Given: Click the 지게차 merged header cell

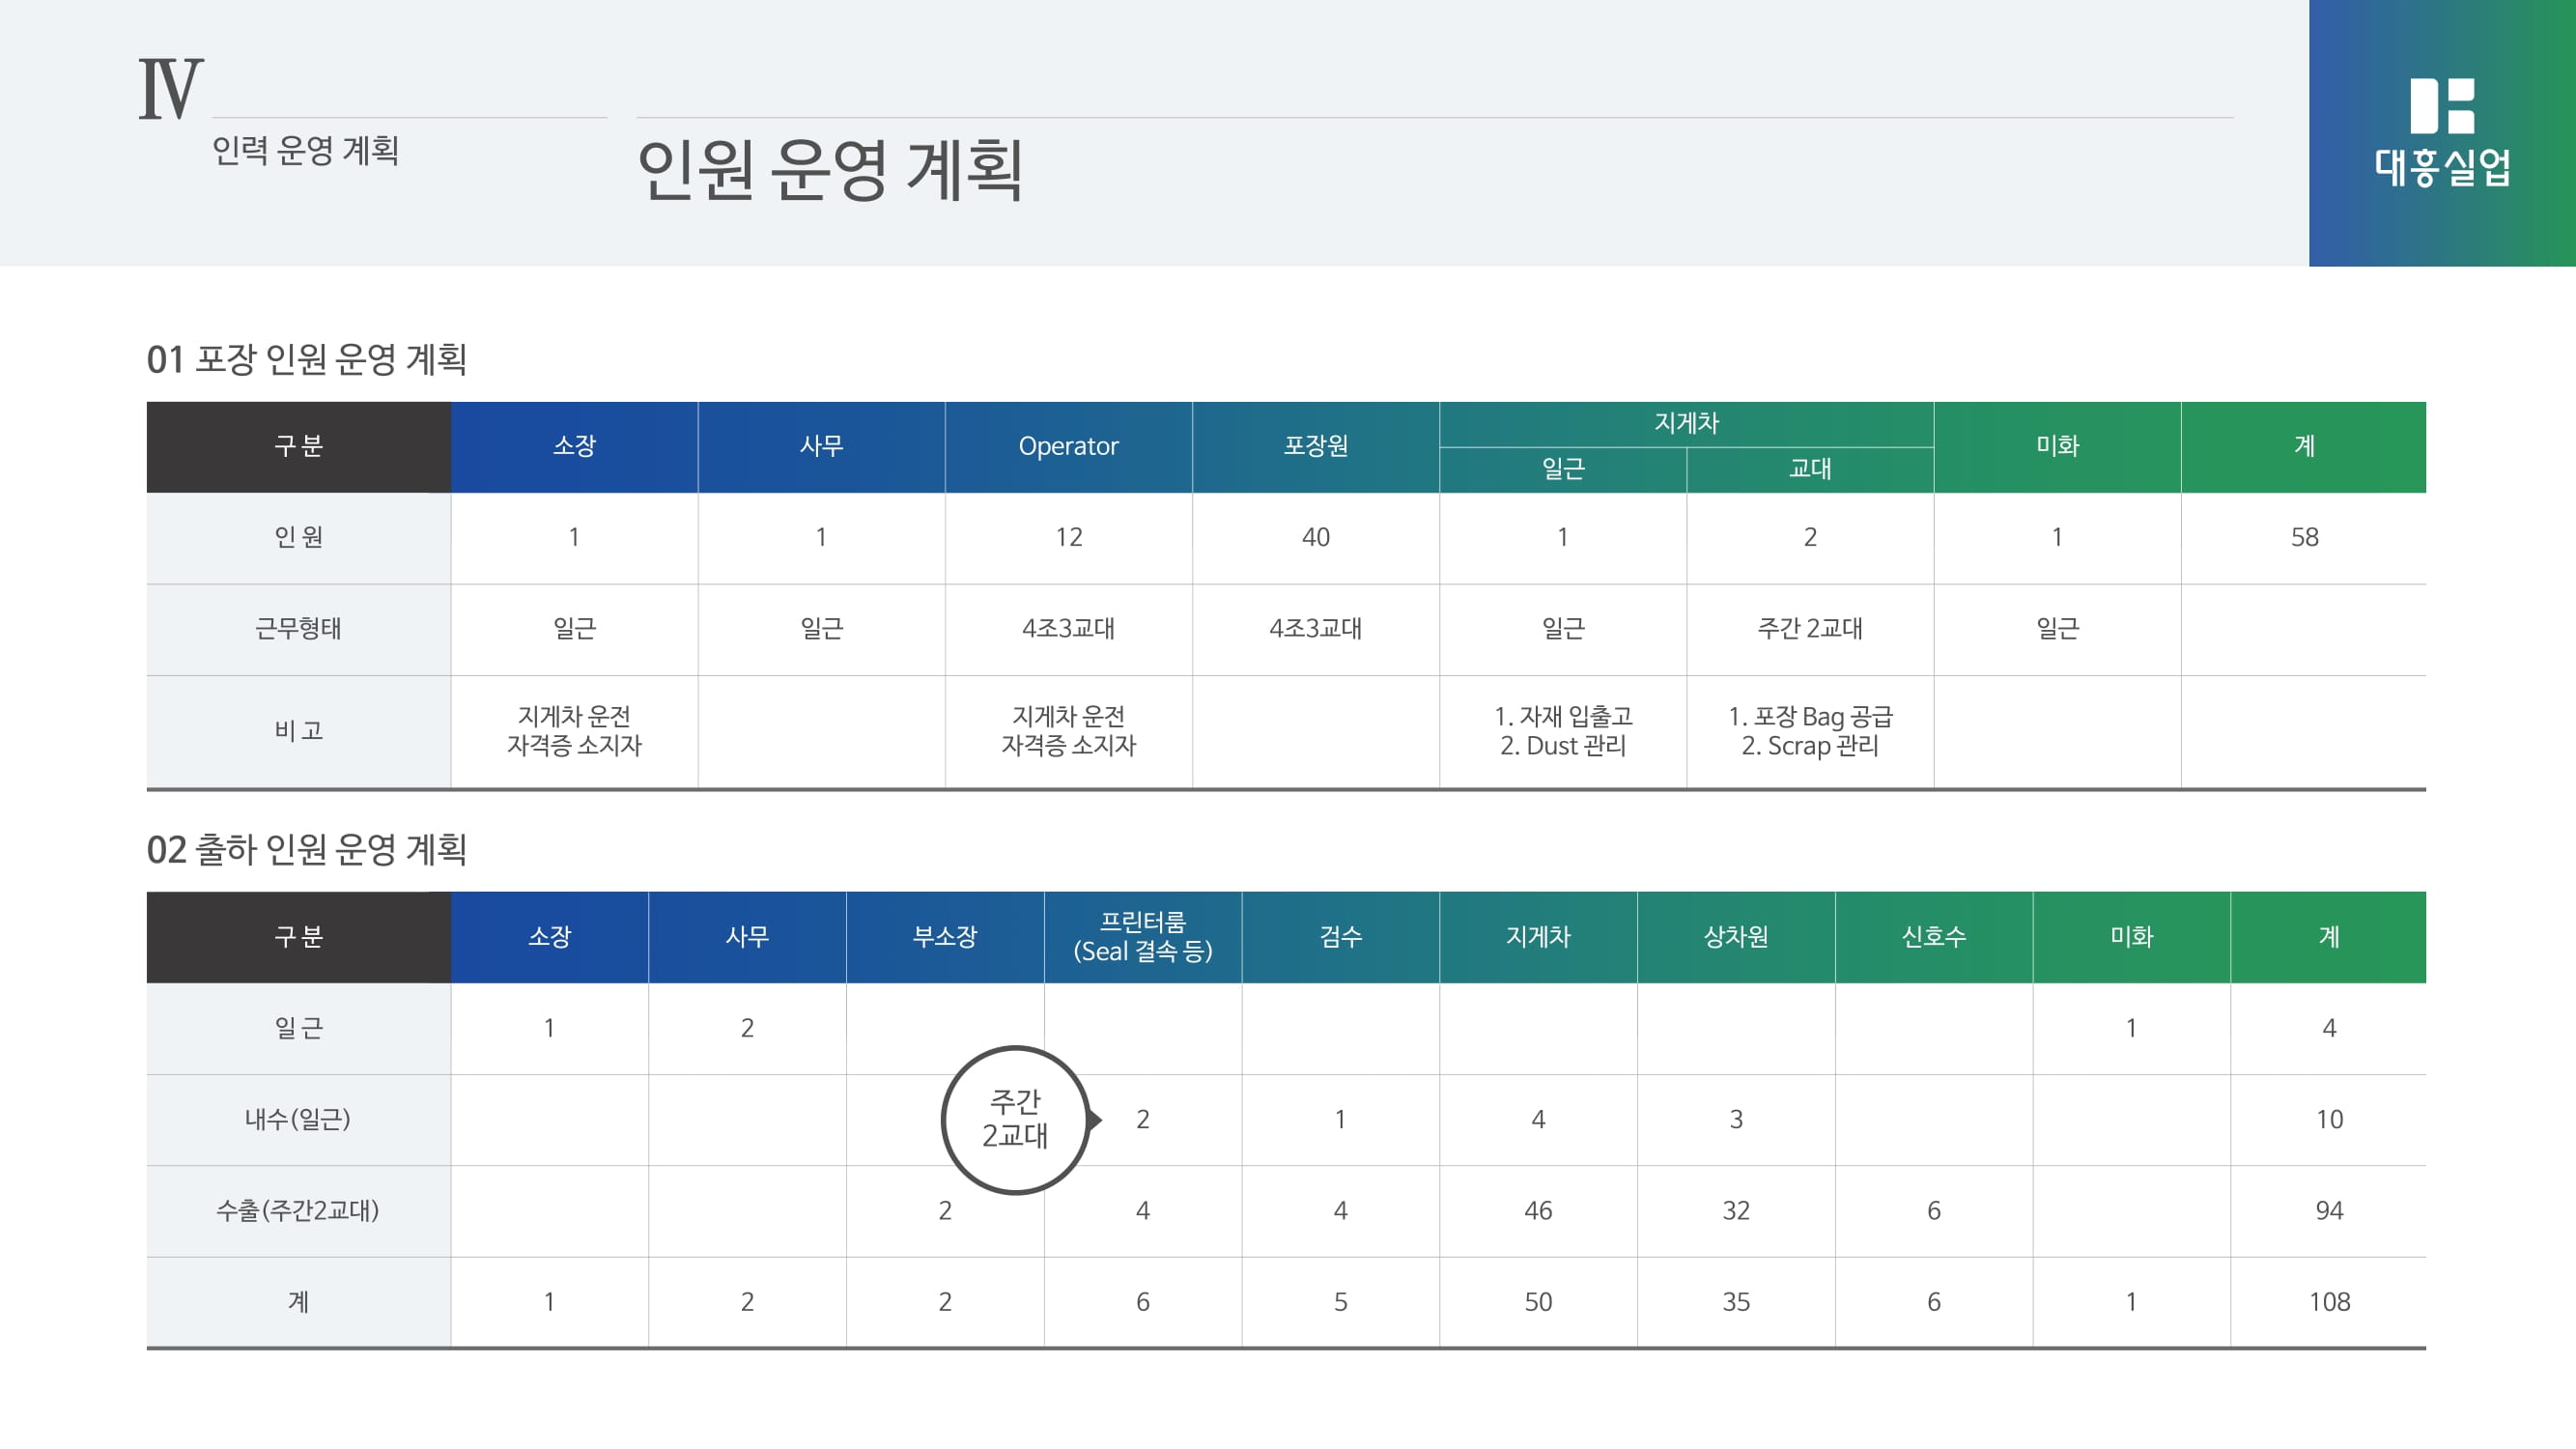Looking at the screenshot, I should pos(1686,423).
